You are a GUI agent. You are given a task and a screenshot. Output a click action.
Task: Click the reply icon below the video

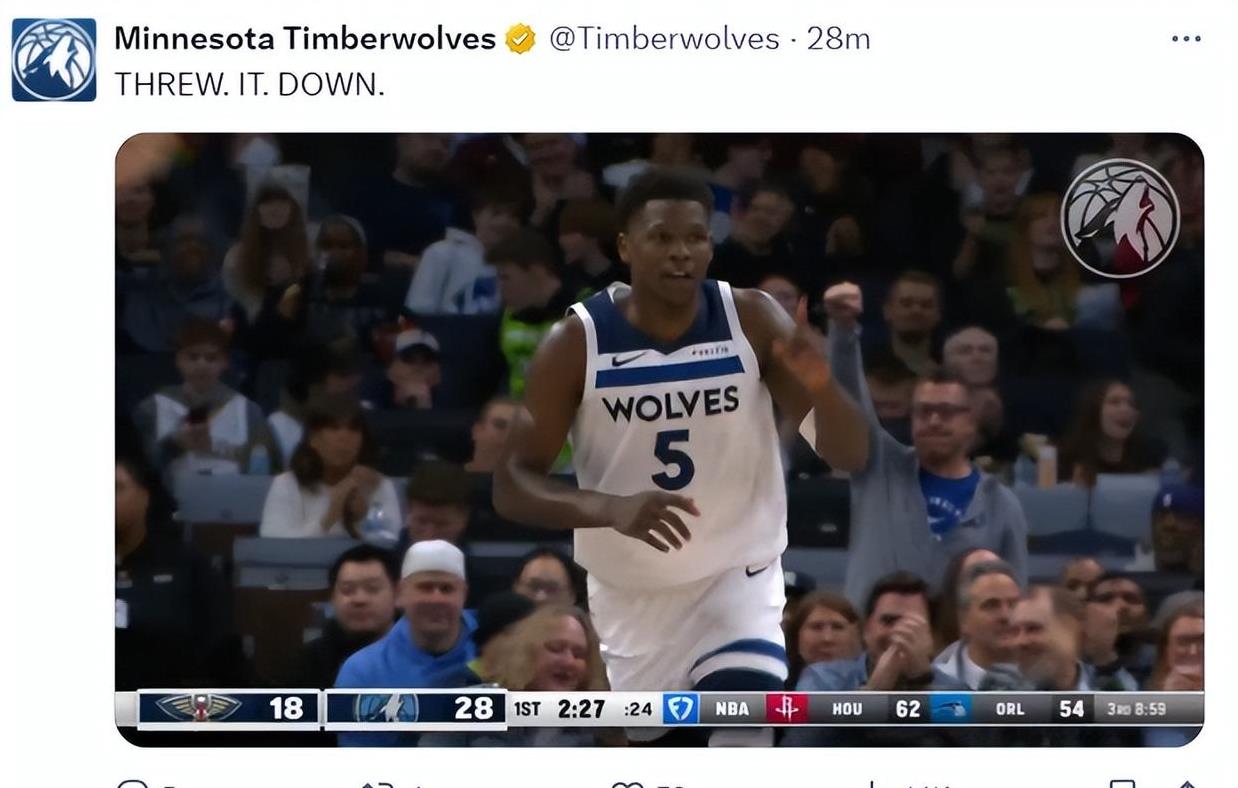[132, 784]
